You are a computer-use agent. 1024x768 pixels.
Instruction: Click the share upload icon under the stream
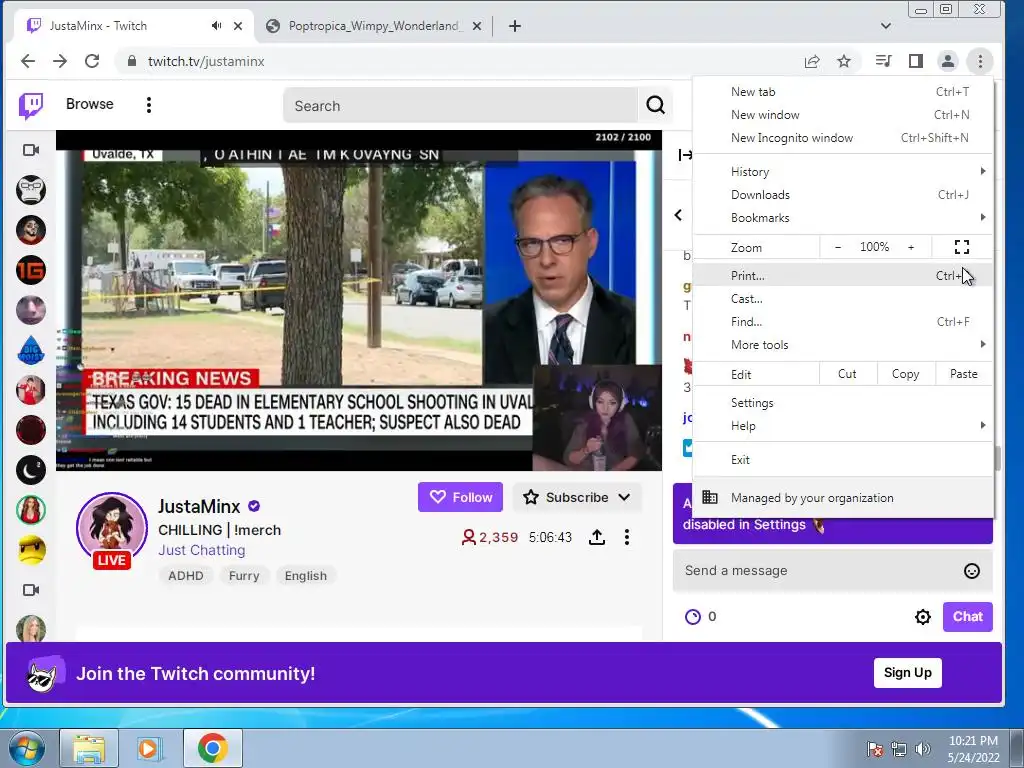click(597, 537)
